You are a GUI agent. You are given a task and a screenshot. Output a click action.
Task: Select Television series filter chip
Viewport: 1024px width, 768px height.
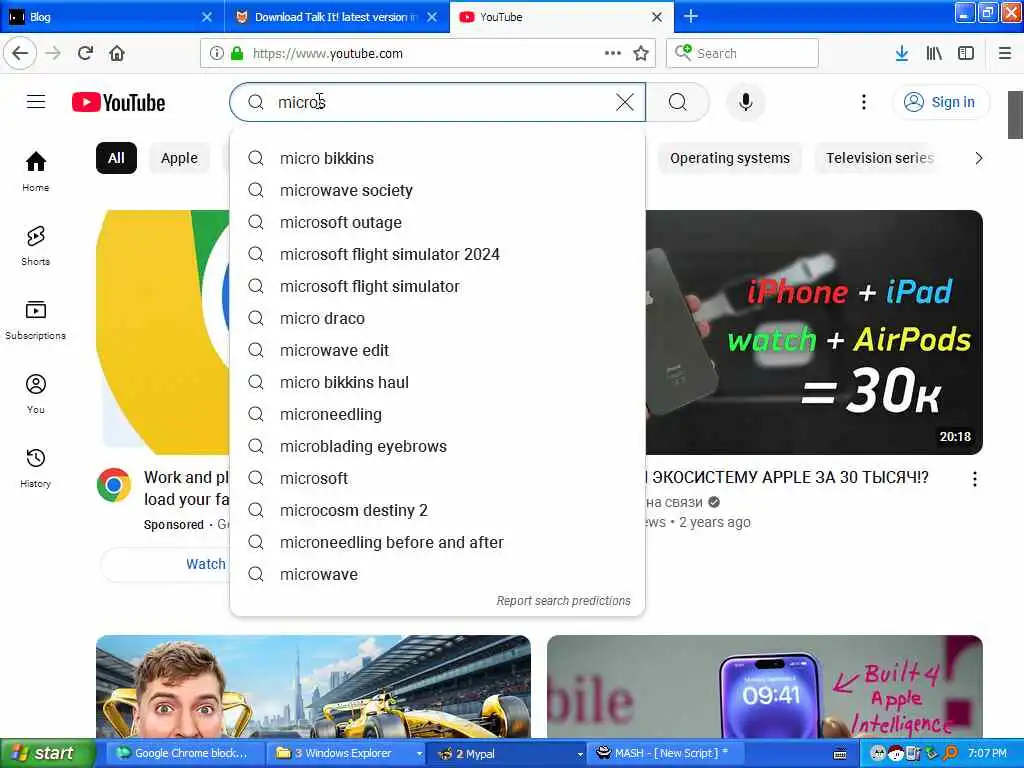(x=879, y=158)
